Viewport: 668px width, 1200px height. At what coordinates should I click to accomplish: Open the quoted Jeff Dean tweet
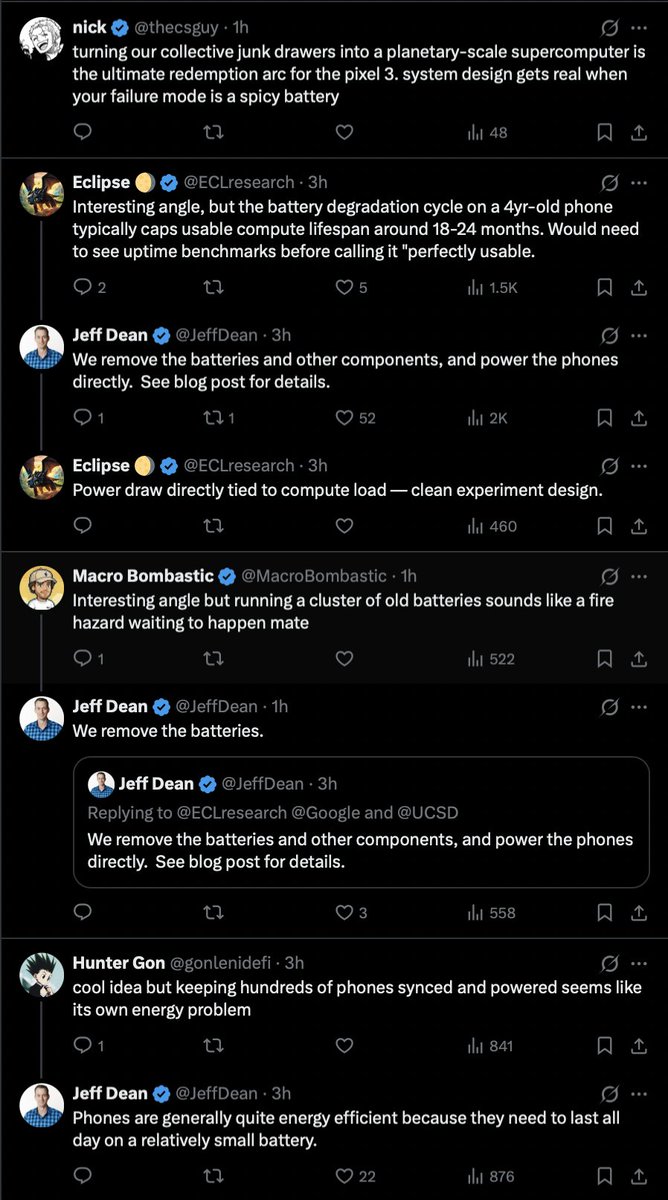click(x=361, y=822)
